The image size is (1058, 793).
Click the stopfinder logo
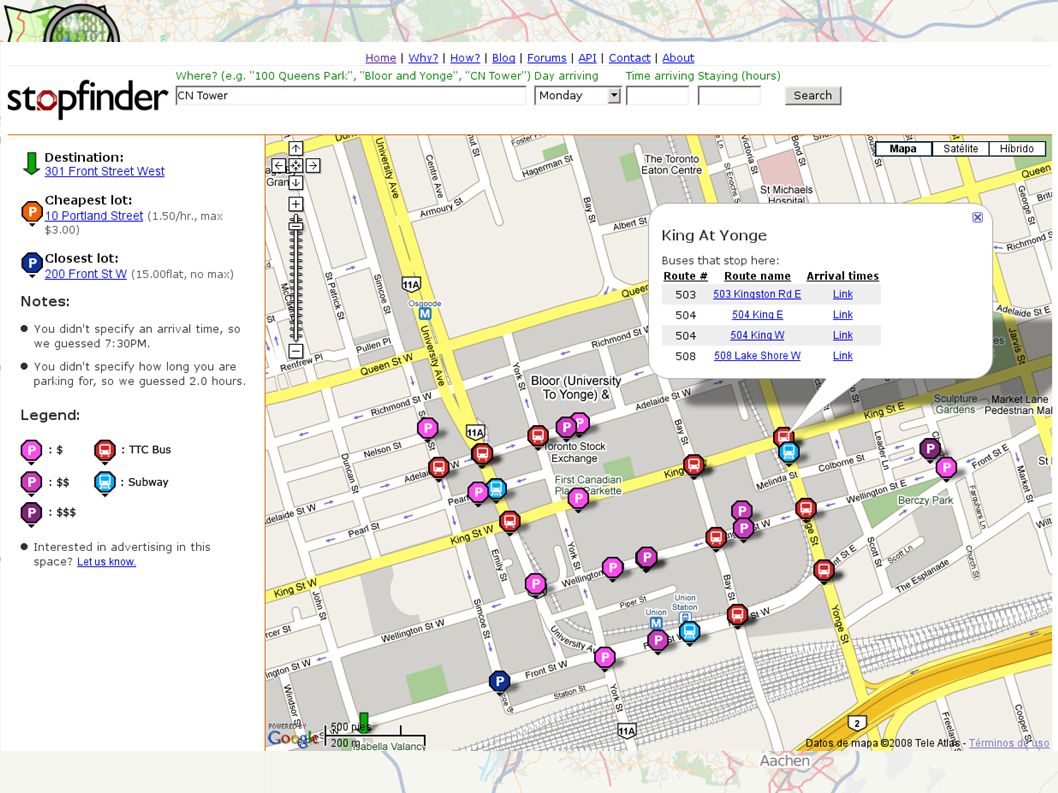click(x=87, y=99)
